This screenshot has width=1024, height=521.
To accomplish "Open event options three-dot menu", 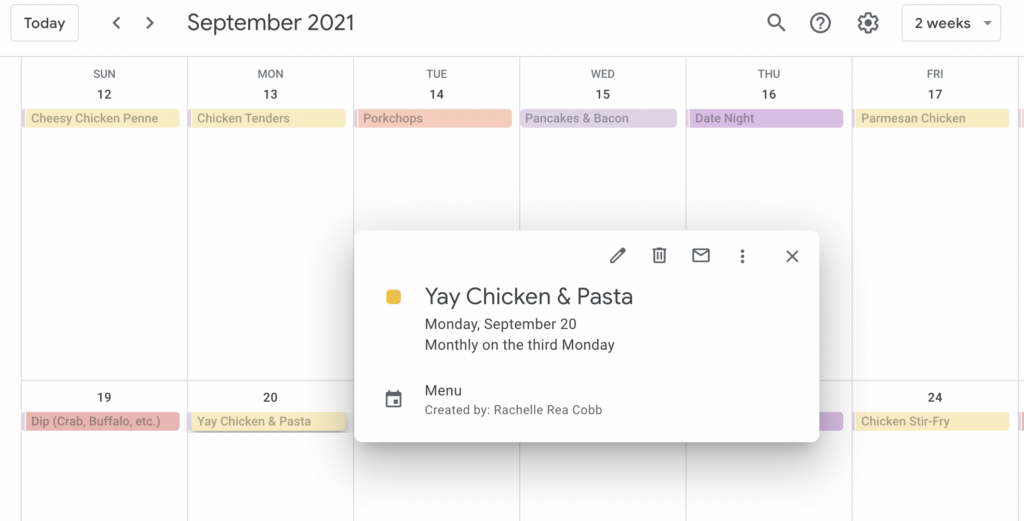I will pos(742,256).
